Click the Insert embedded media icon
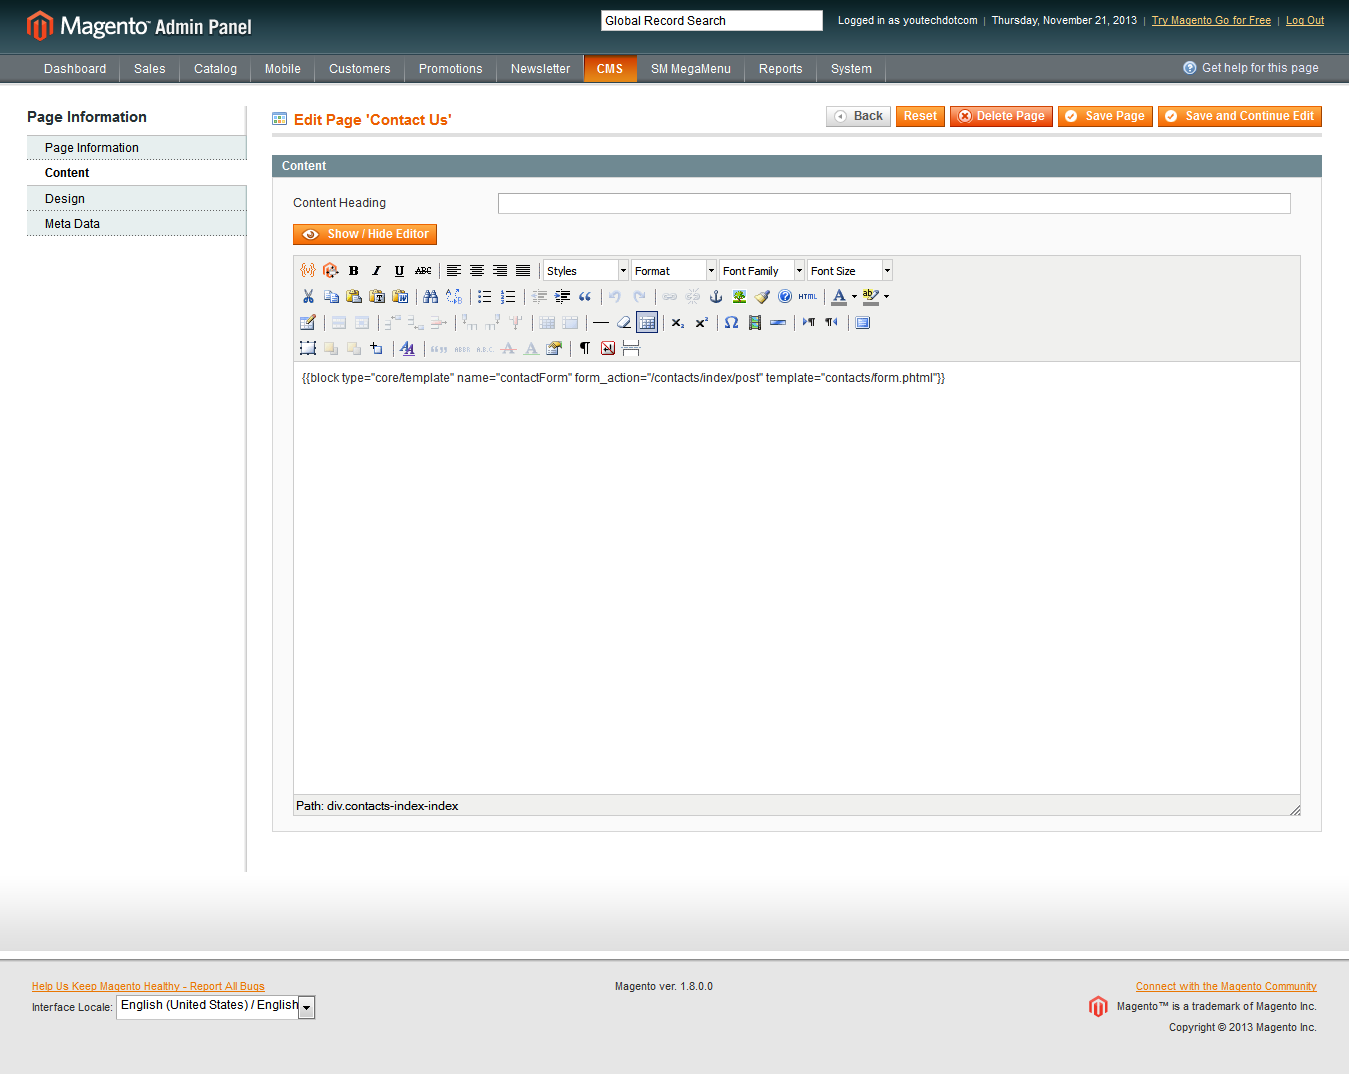Viewport: 1349px width, 1074px height. coord(755,322)
